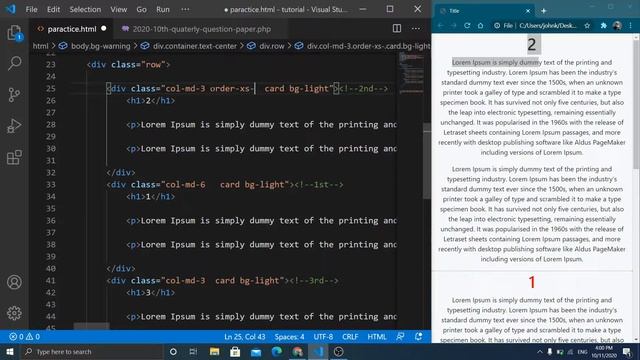Change encoding via UTF-8
The height and width of the screenshot is (360, 640).
tap(323, 337)
